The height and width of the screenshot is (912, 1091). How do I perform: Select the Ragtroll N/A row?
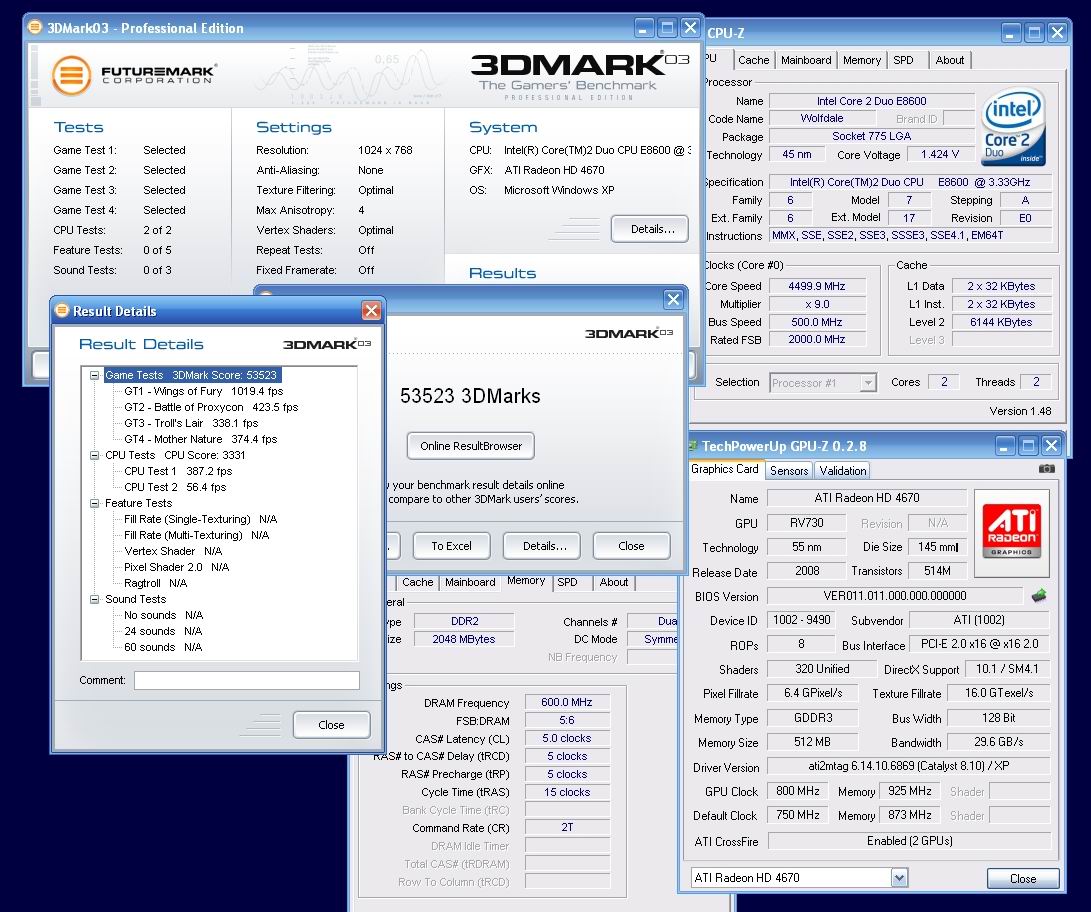[x=155, y=583]
